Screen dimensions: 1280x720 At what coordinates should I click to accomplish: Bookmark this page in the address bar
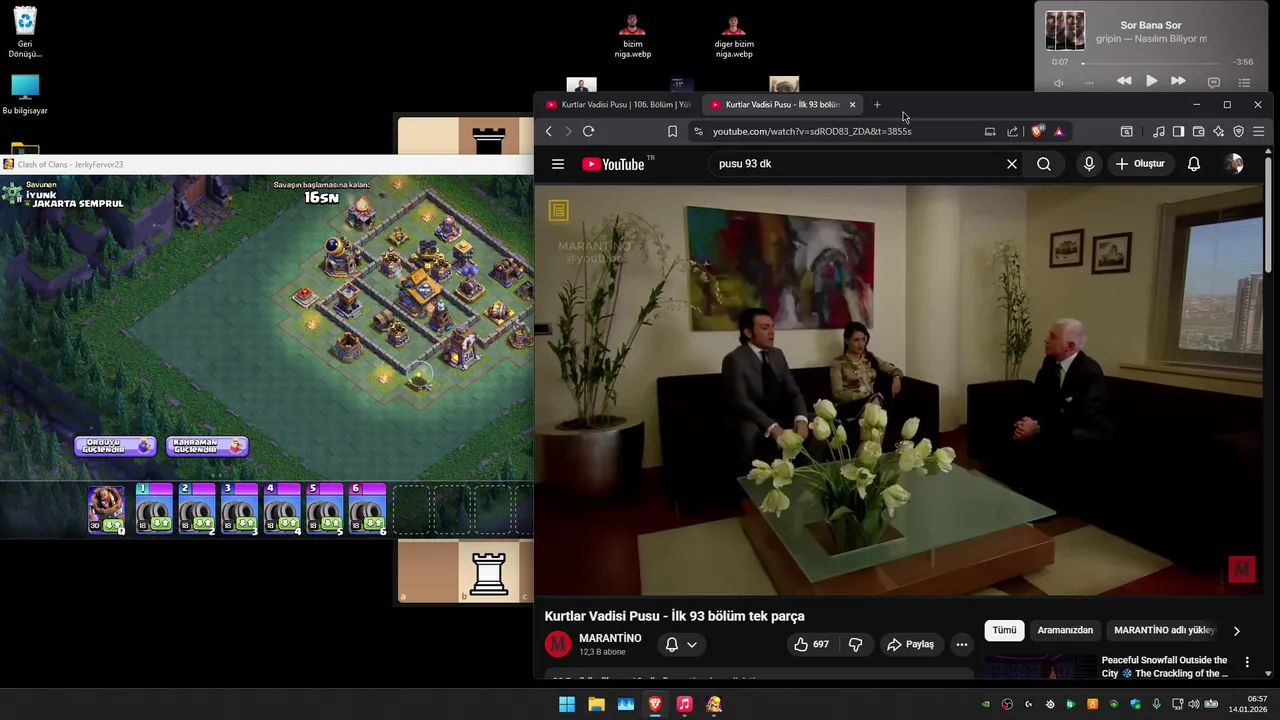pyautogui.click(x=672, y=131)
